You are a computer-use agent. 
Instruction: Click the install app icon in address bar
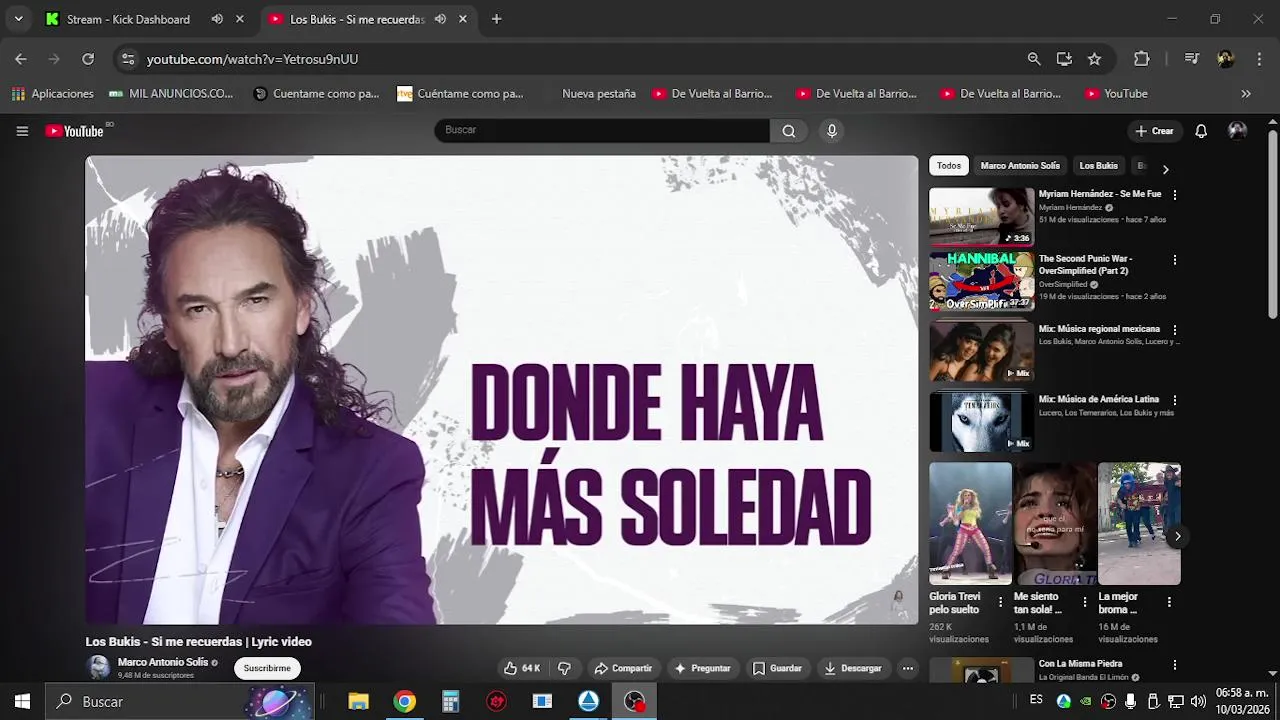[x=1064, y=59]
